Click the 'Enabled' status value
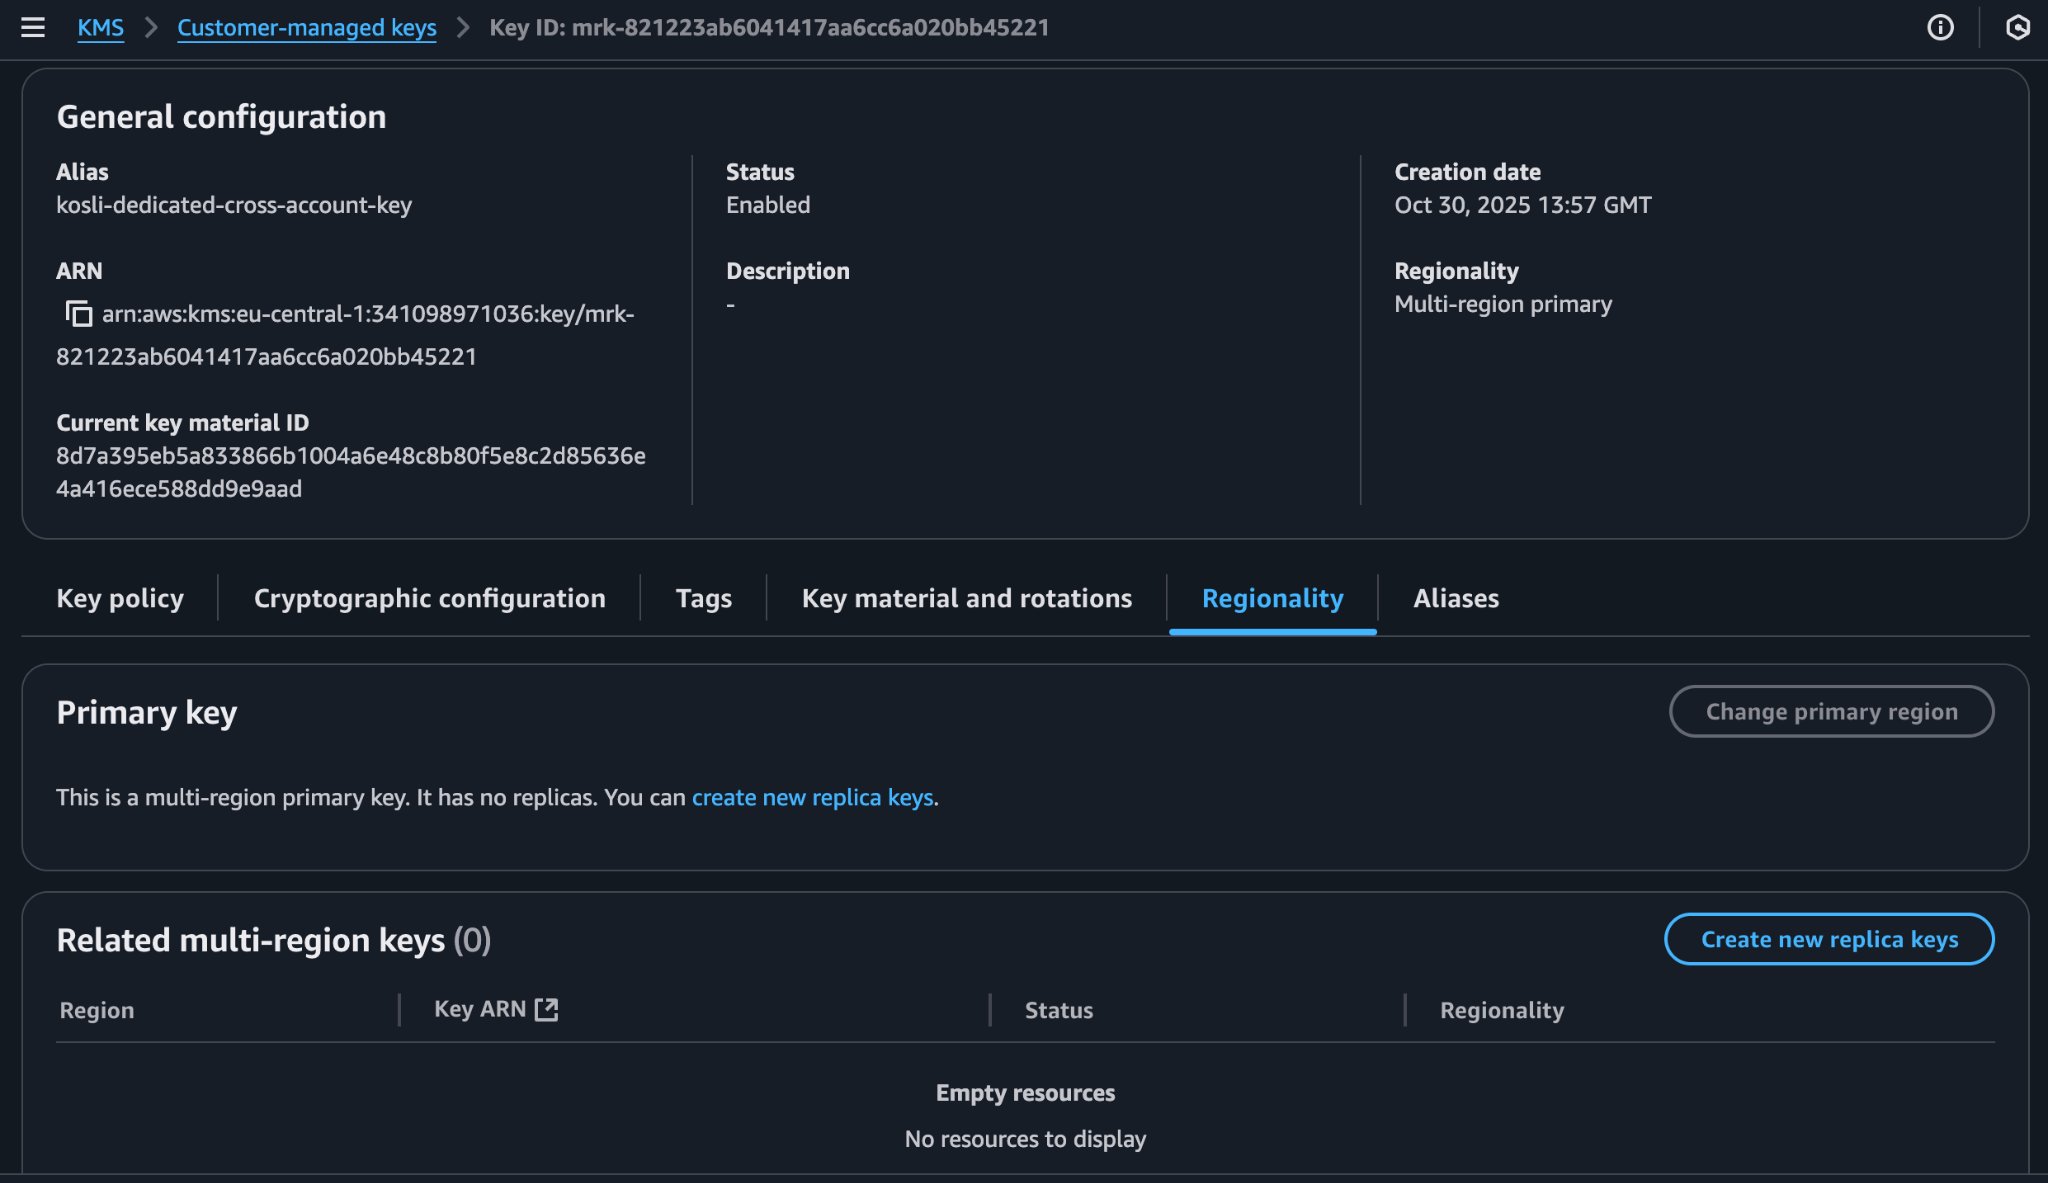The width and height of the screenshot is (2048, 1183). point(768,205)
